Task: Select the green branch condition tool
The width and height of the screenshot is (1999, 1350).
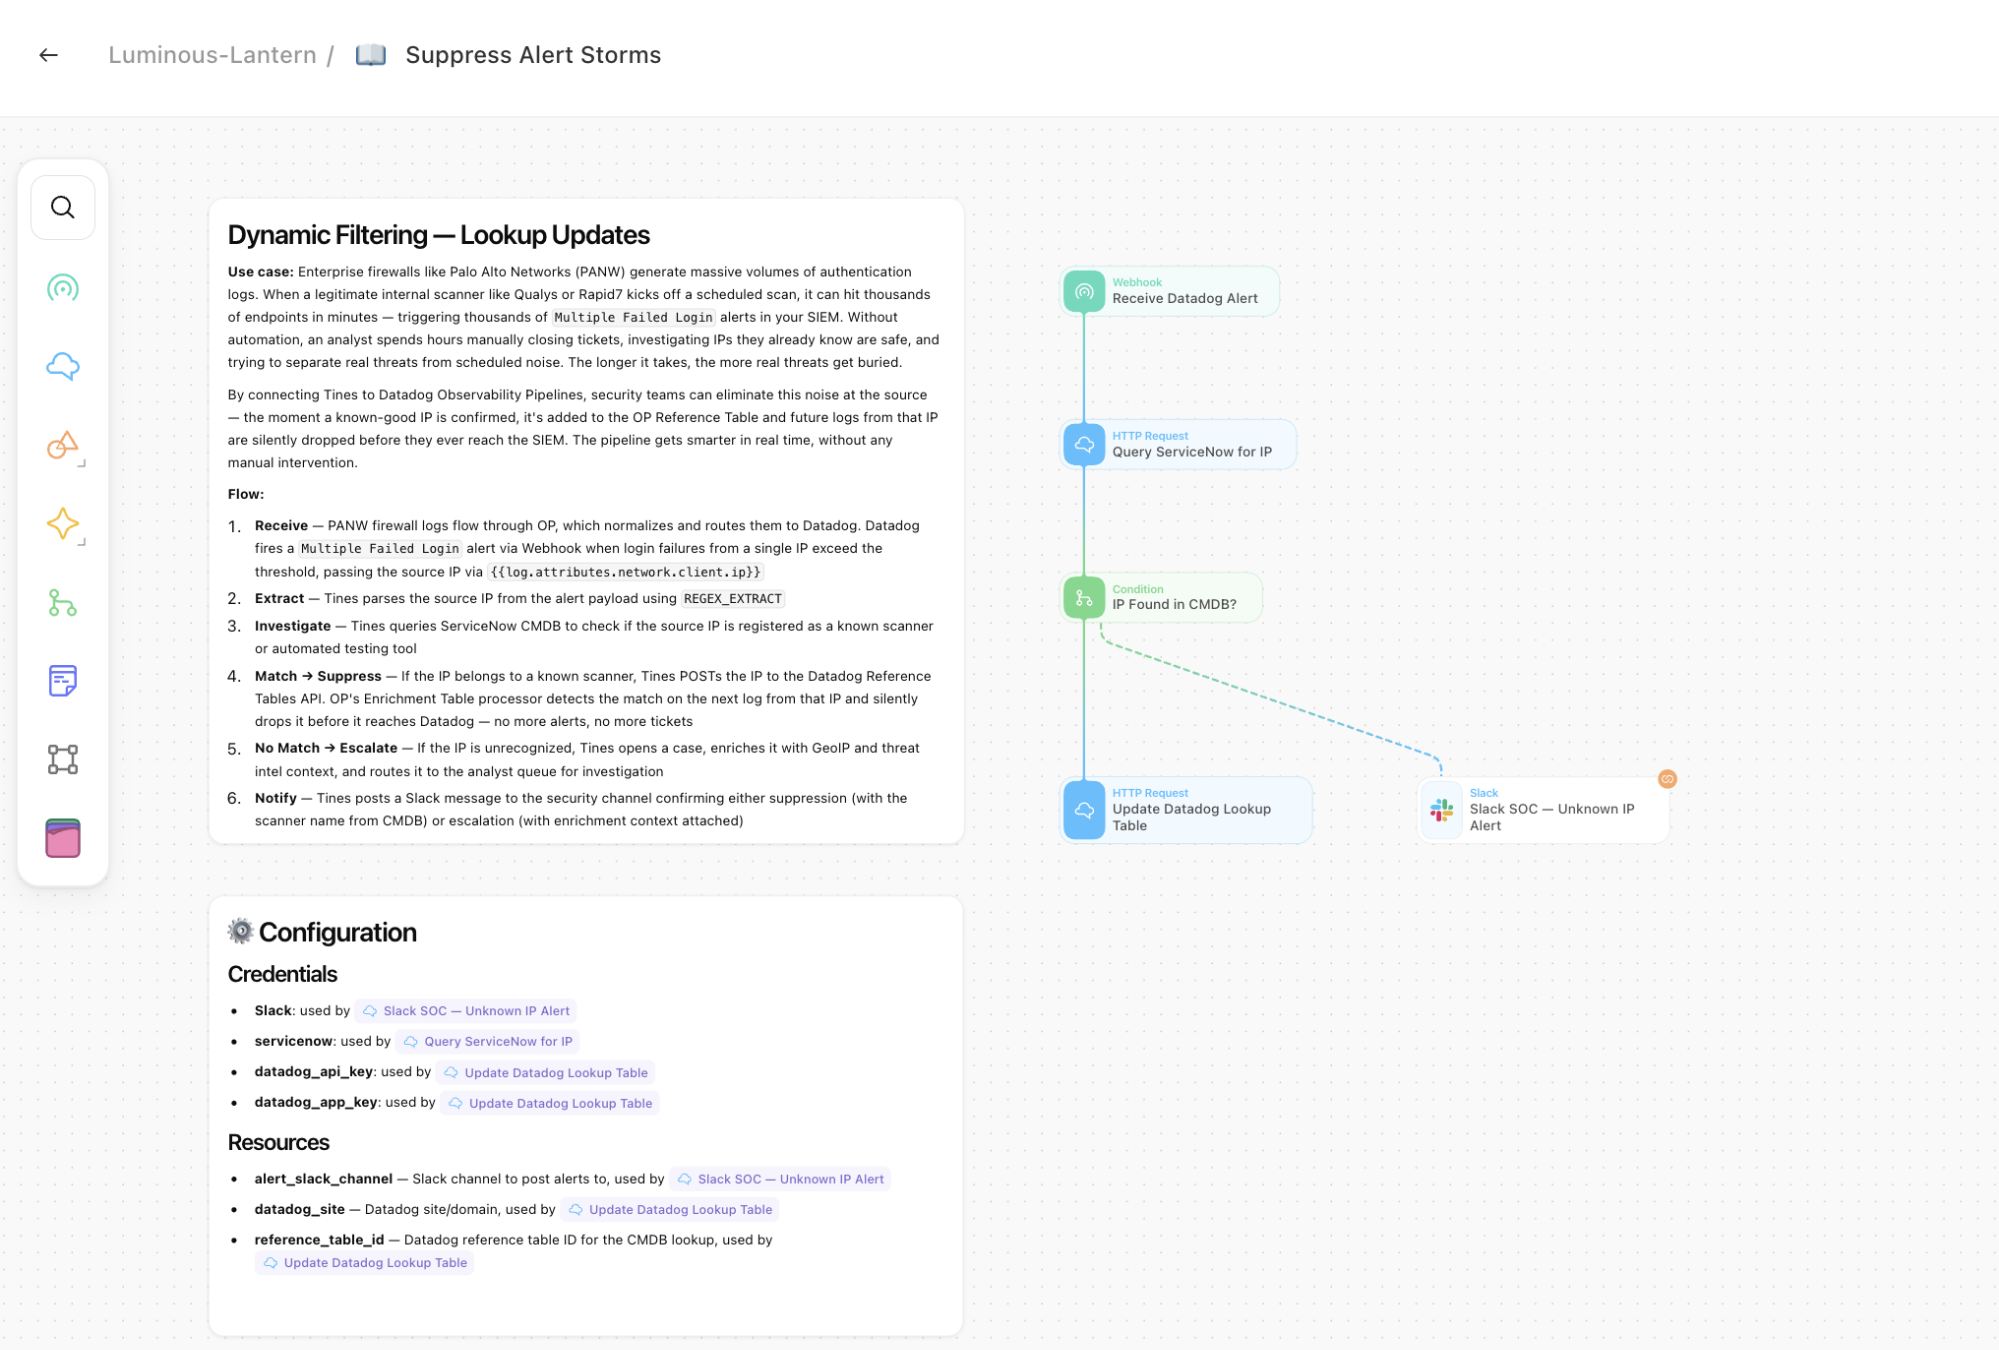Action: tap(63, 603)
